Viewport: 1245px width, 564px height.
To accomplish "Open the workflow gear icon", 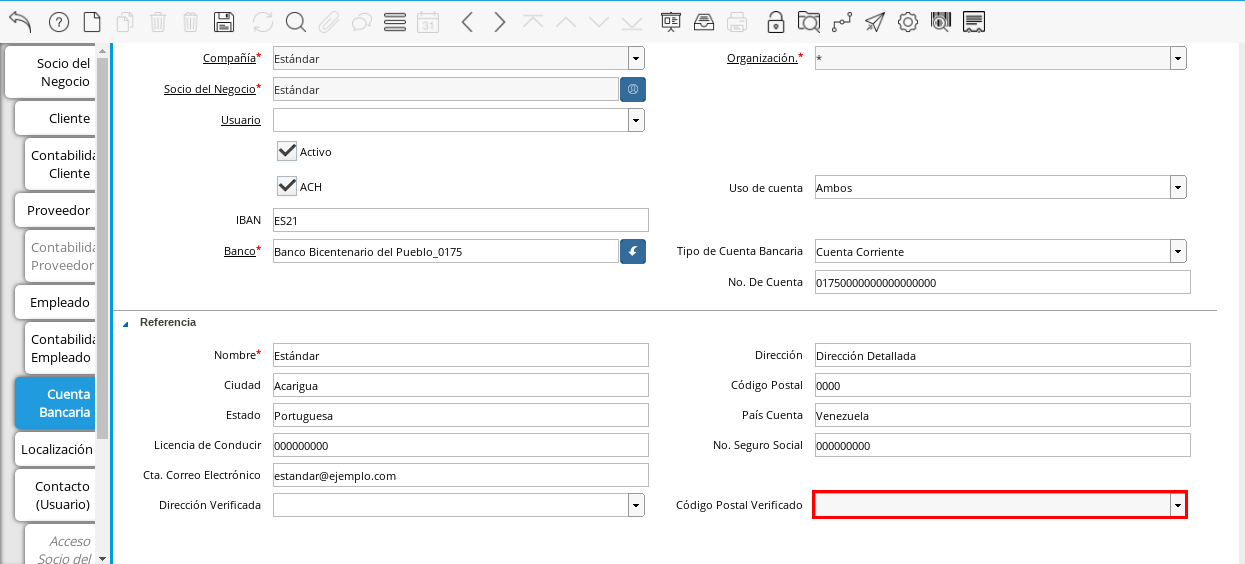I will tap(908, 22).
